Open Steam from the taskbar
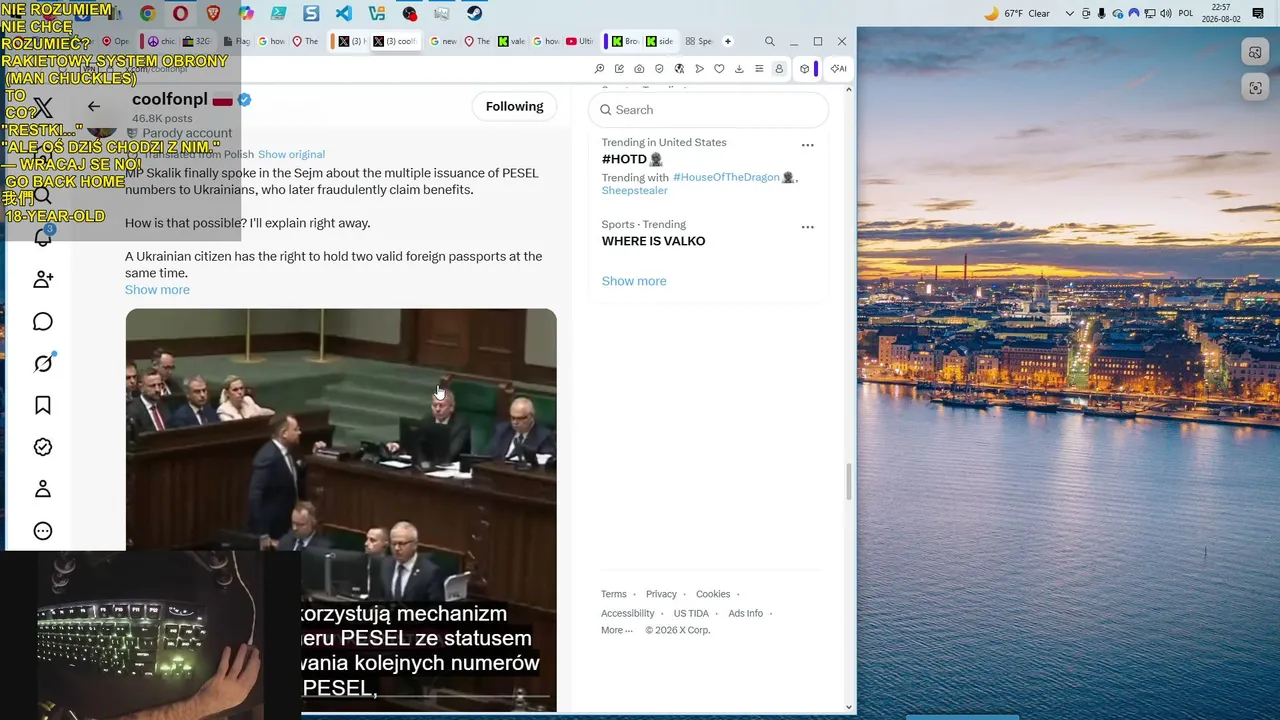Screen dimensions: 1280x720 475,13
